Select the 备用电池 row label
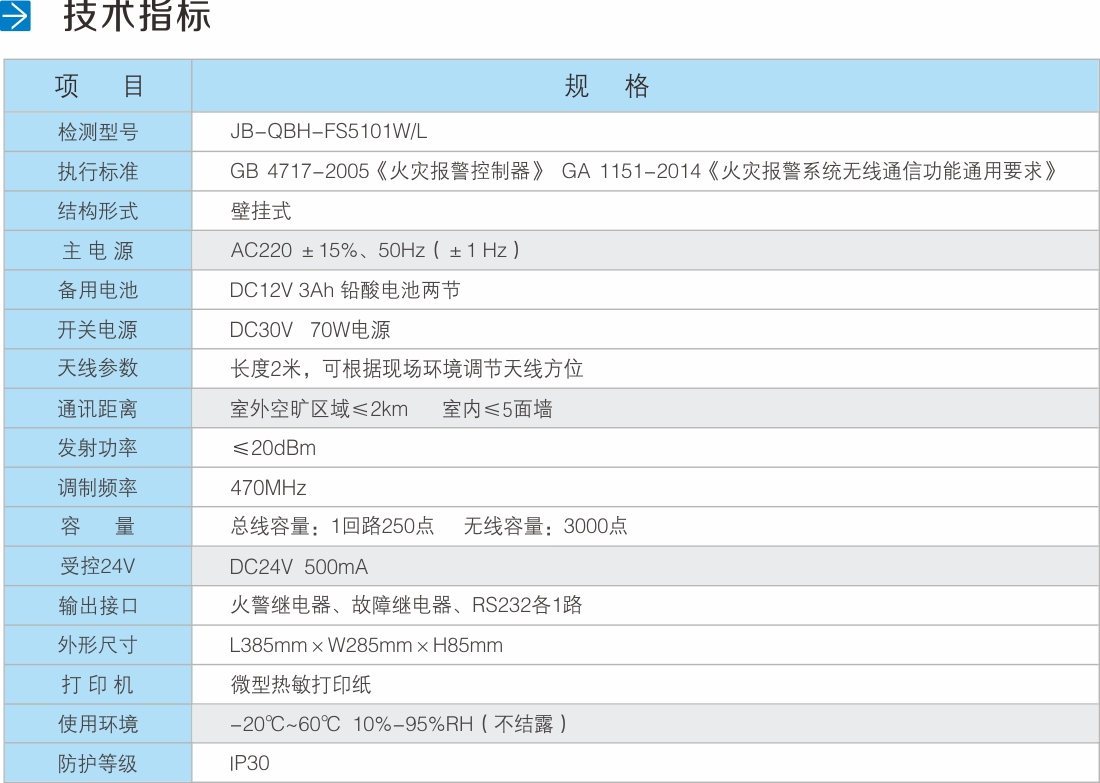 point(97,290)
